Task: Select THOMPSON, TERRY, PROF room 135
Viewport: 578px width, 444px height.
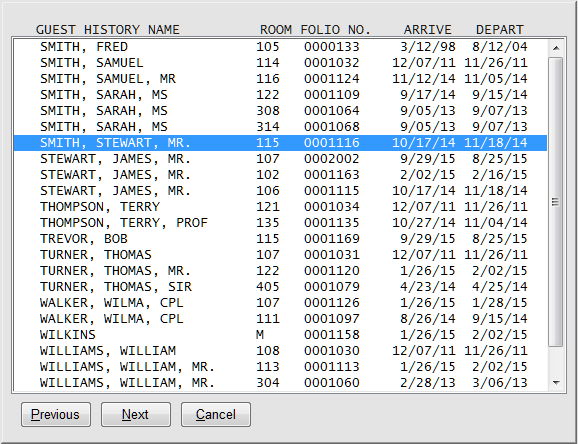Action: (281, 223)
